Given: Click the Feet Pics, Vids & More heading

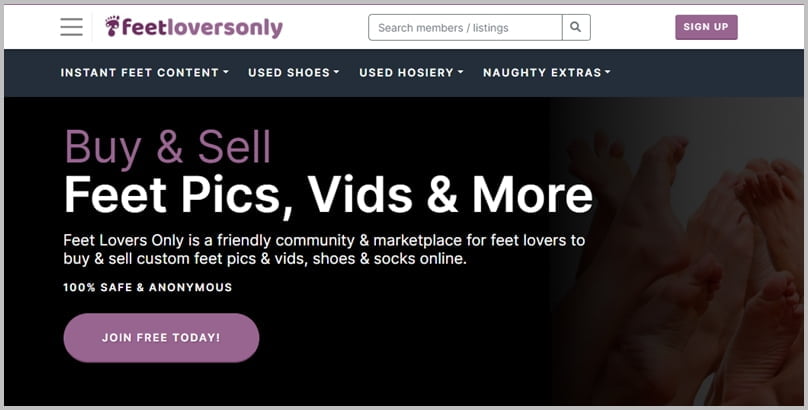Looking at the screenshot, I should tap(328, 195).
